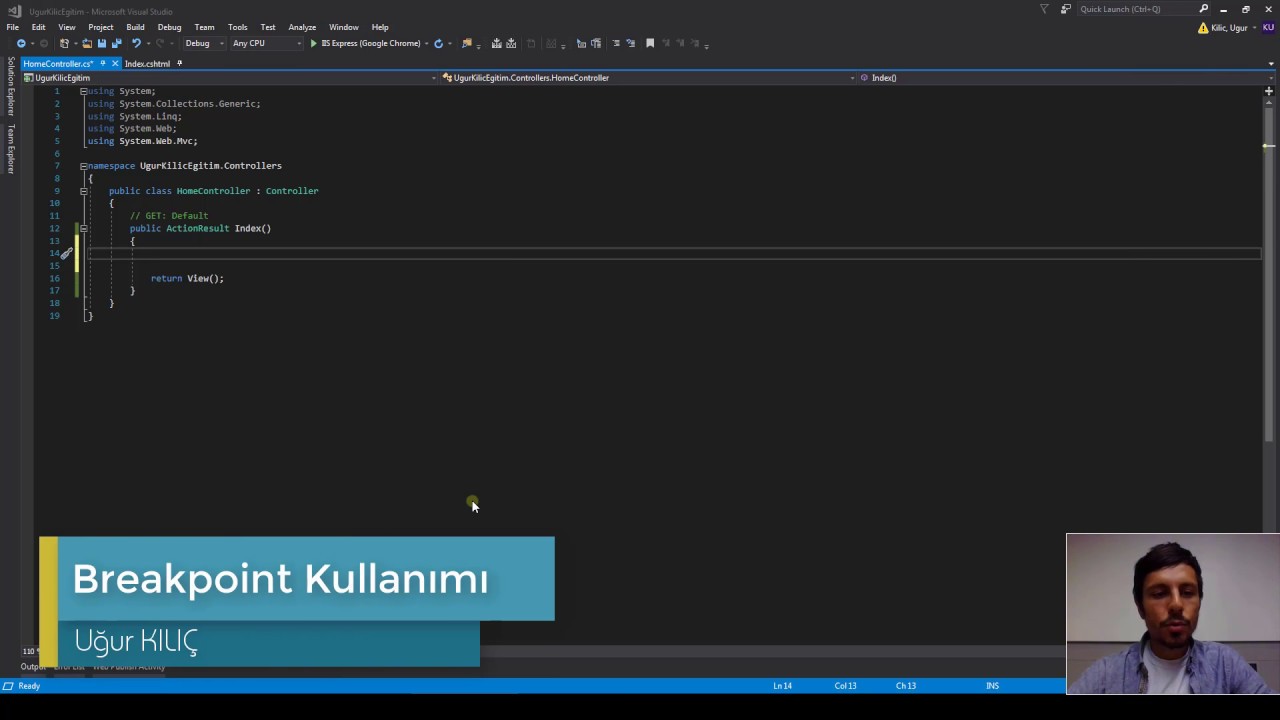Start debugging with the green play icon
1280x720 pixels.
coord(313,43)
